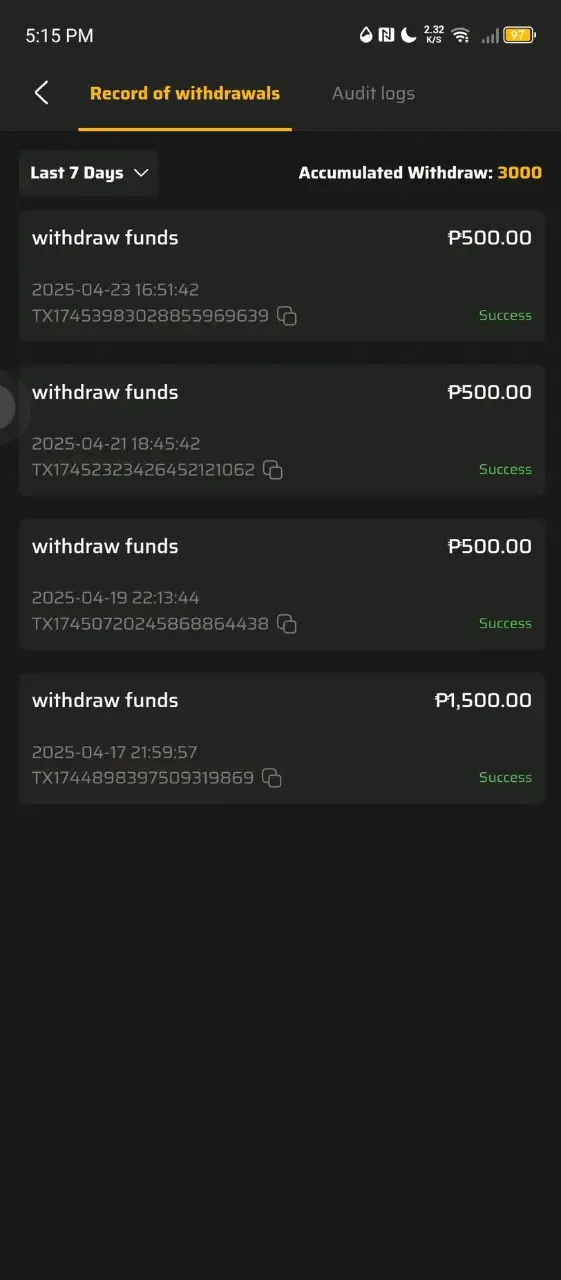Go back using the left arrow

[x=41, y=94]
